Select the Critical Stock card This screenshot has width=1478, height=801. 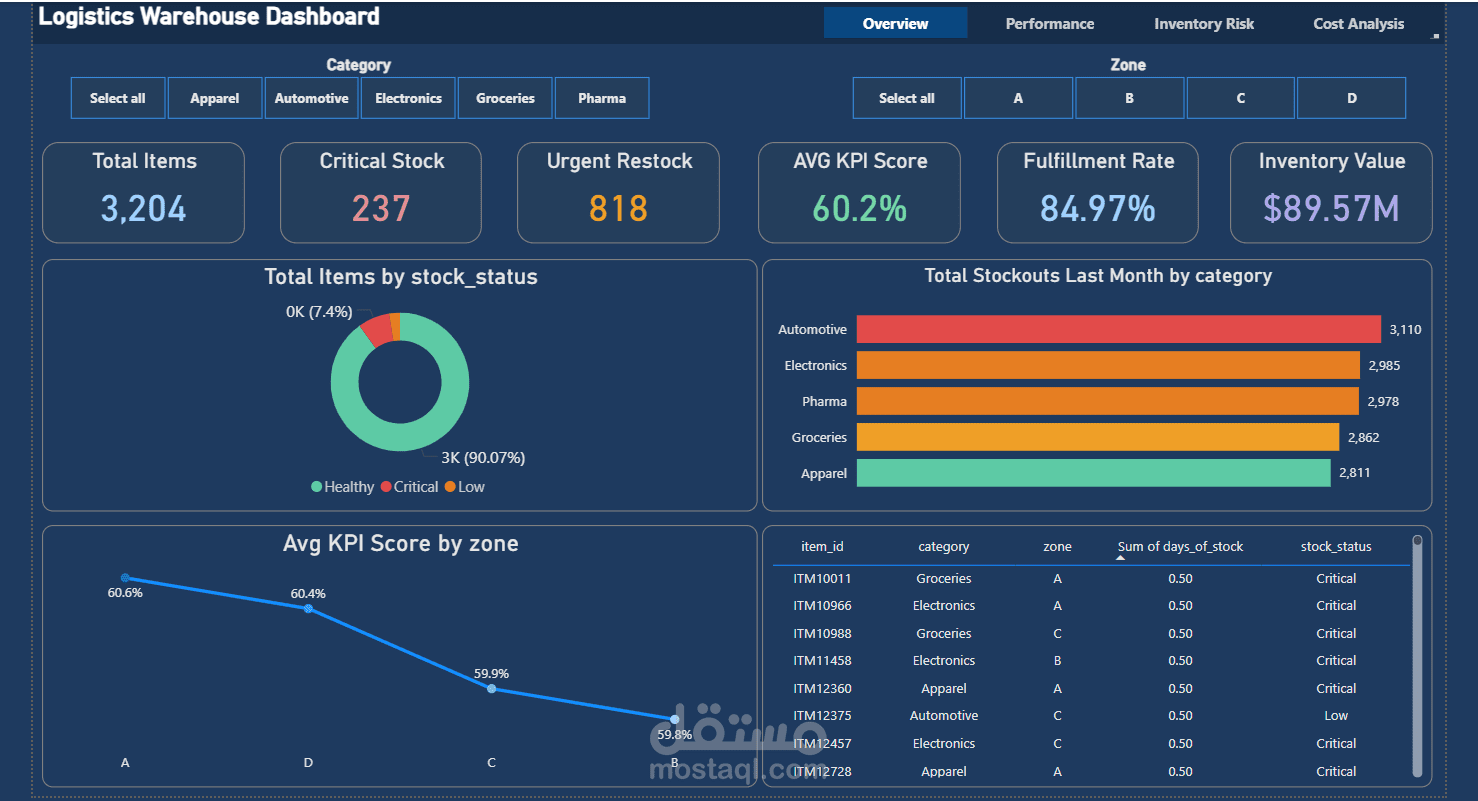381,192
